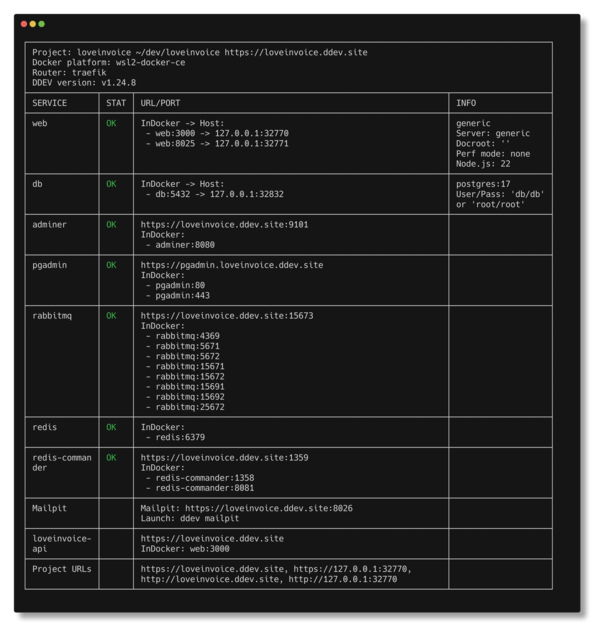Select the adminer service name

click(50, 225)
